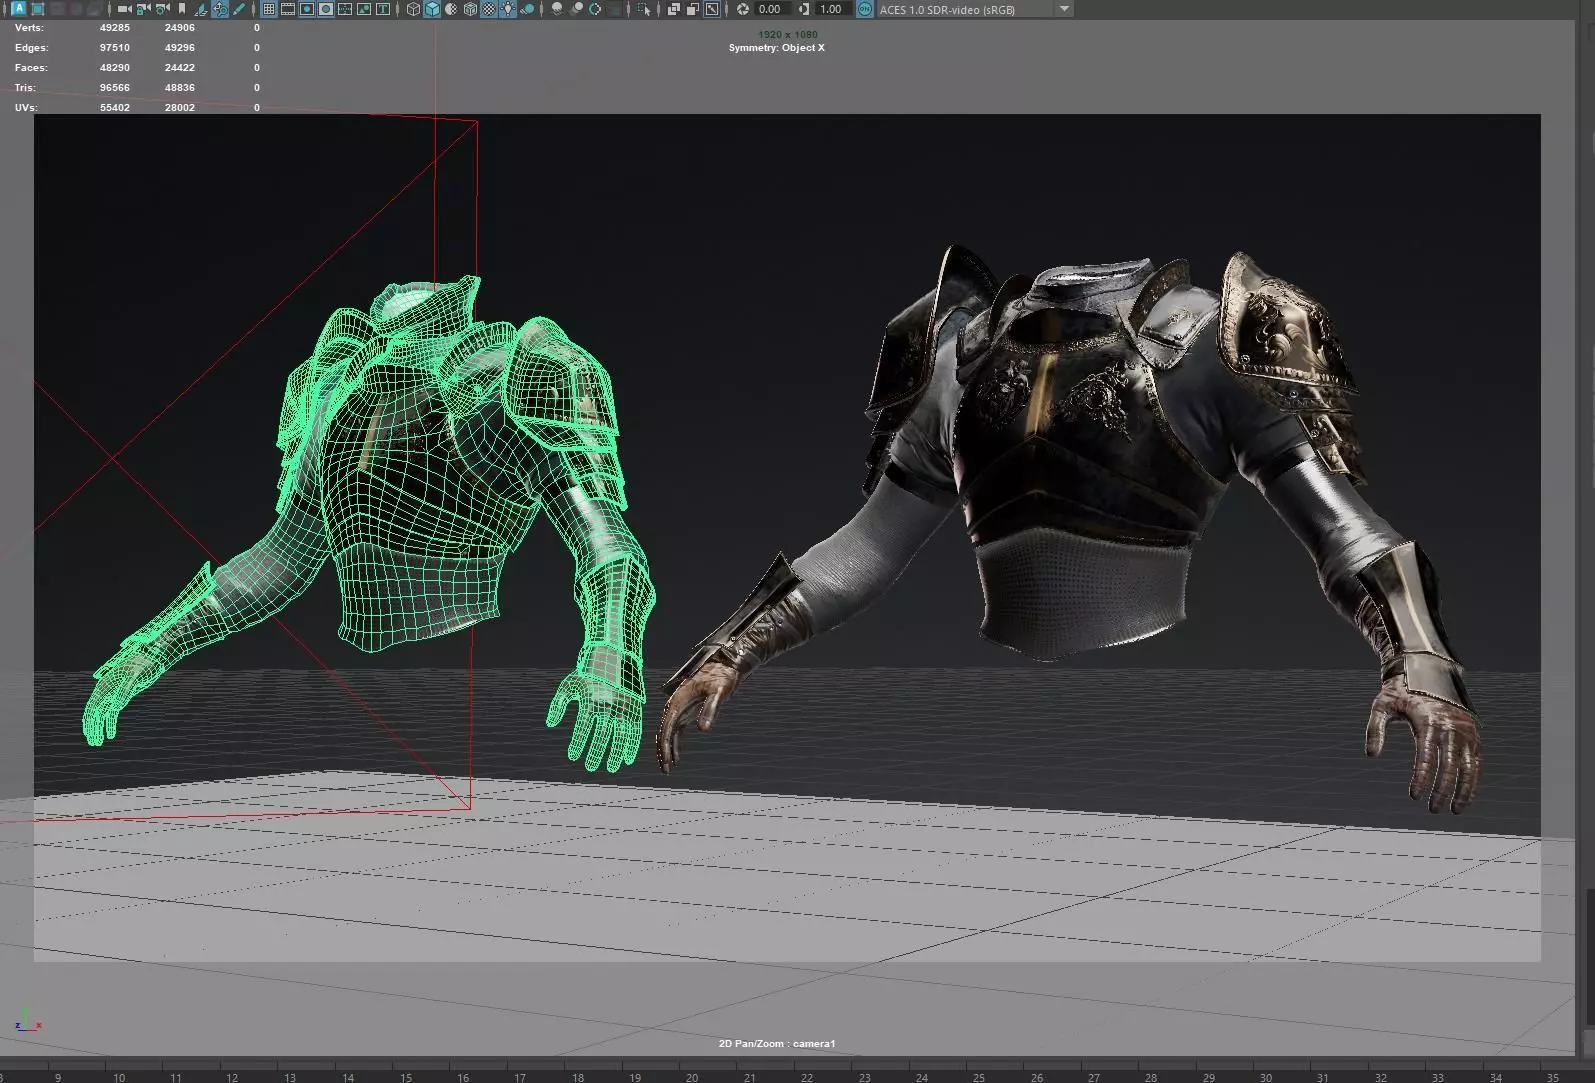Toggle the gate mask overlay
The width and height of the screenshot is (1595, 1083).
[326, 9]
